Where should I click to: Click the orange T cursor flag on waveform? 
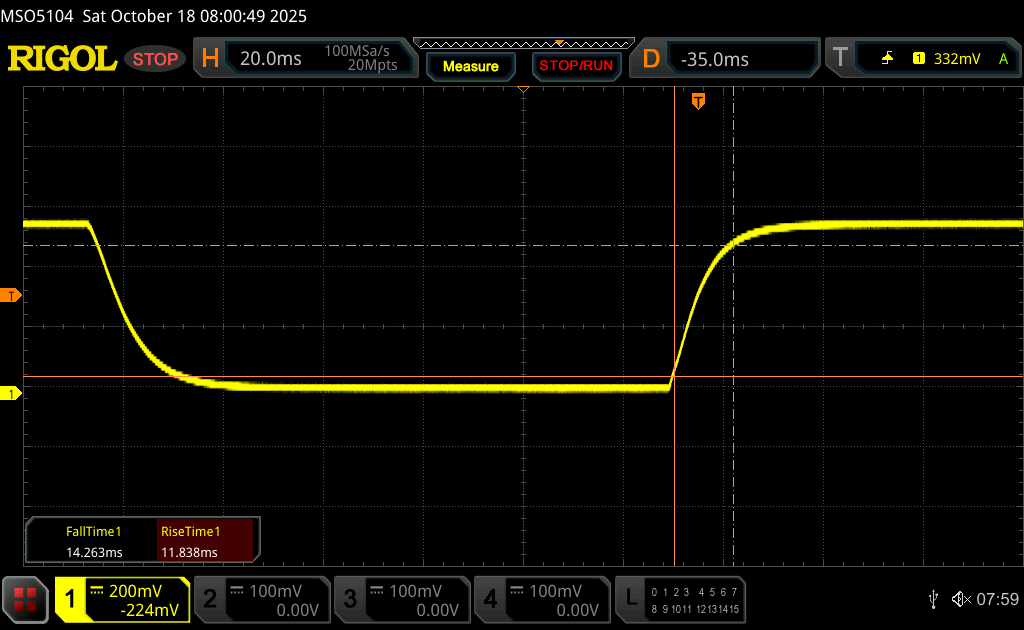click(698, 100)
